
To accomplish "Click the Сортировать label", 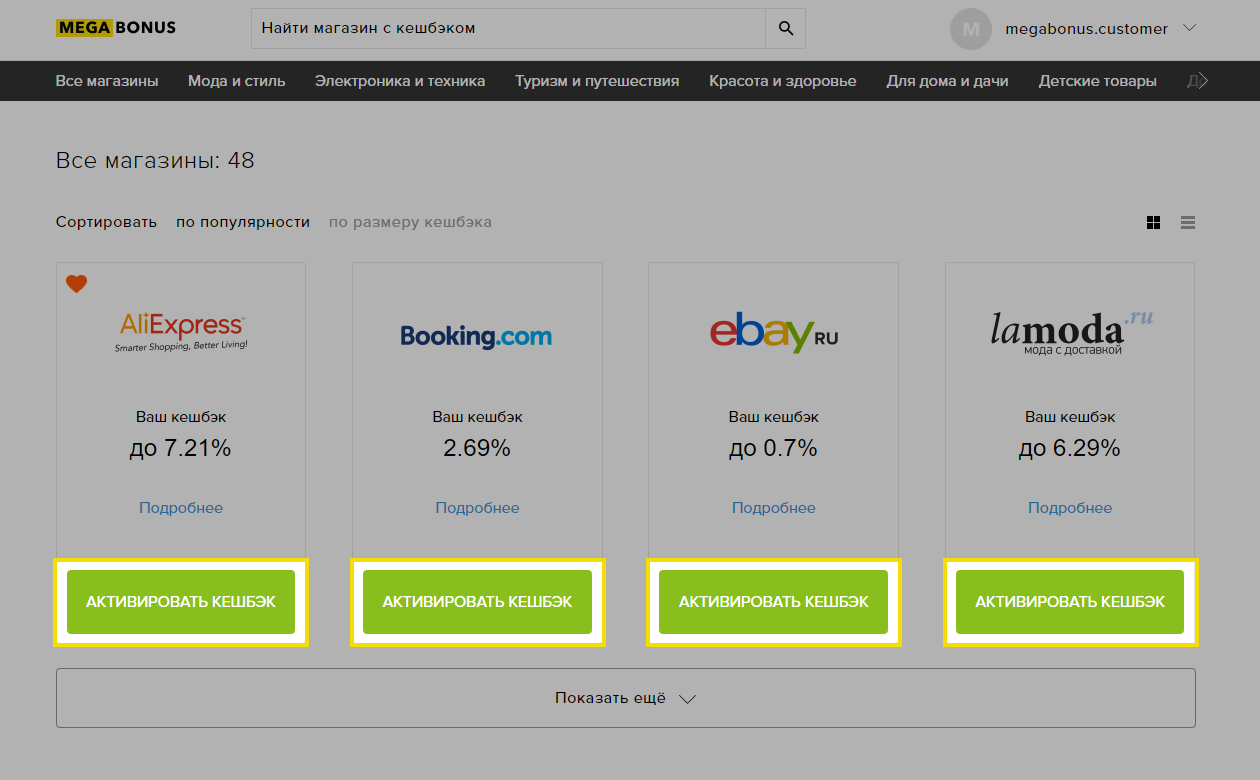I will tap(106, 222).
